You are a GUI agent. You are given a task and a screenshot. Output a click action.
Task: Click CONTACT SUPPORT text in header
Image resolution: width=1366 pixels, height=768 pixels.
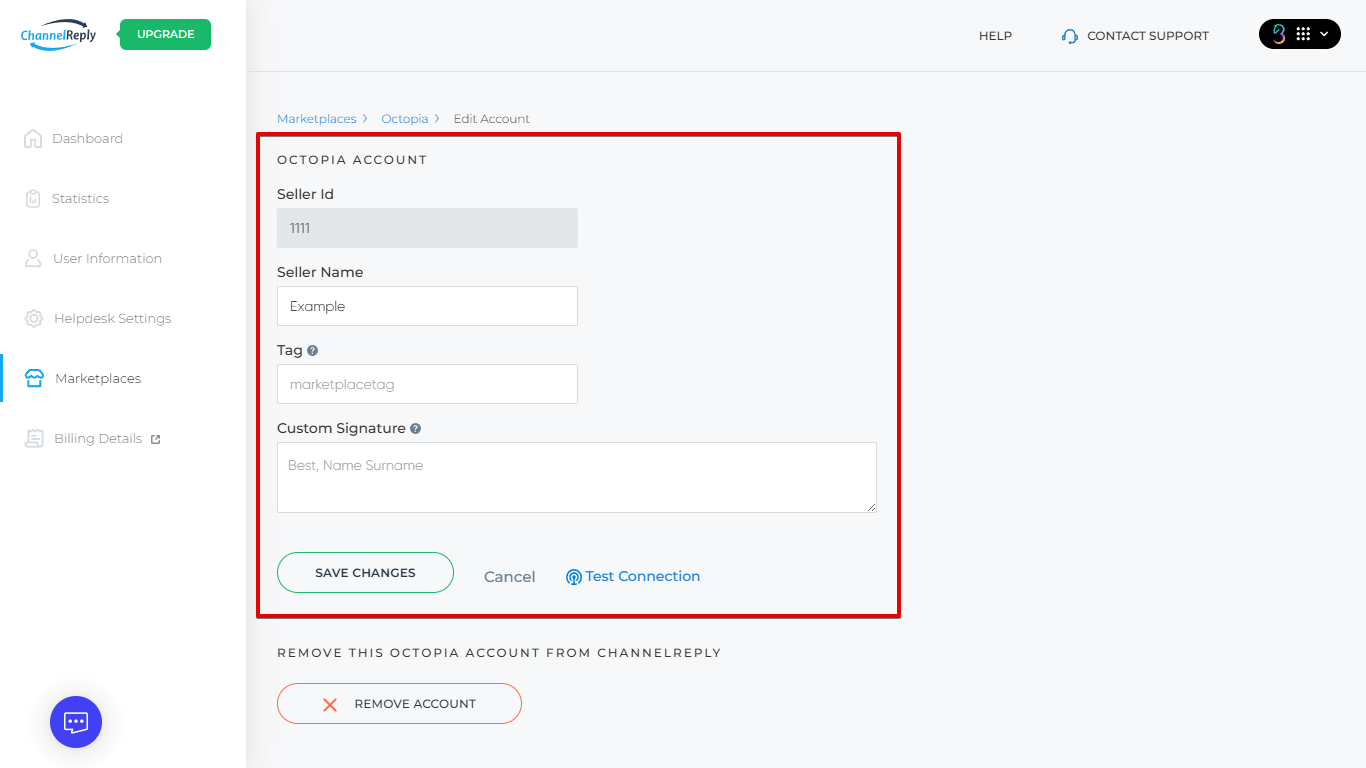(x=1148, y=36)
